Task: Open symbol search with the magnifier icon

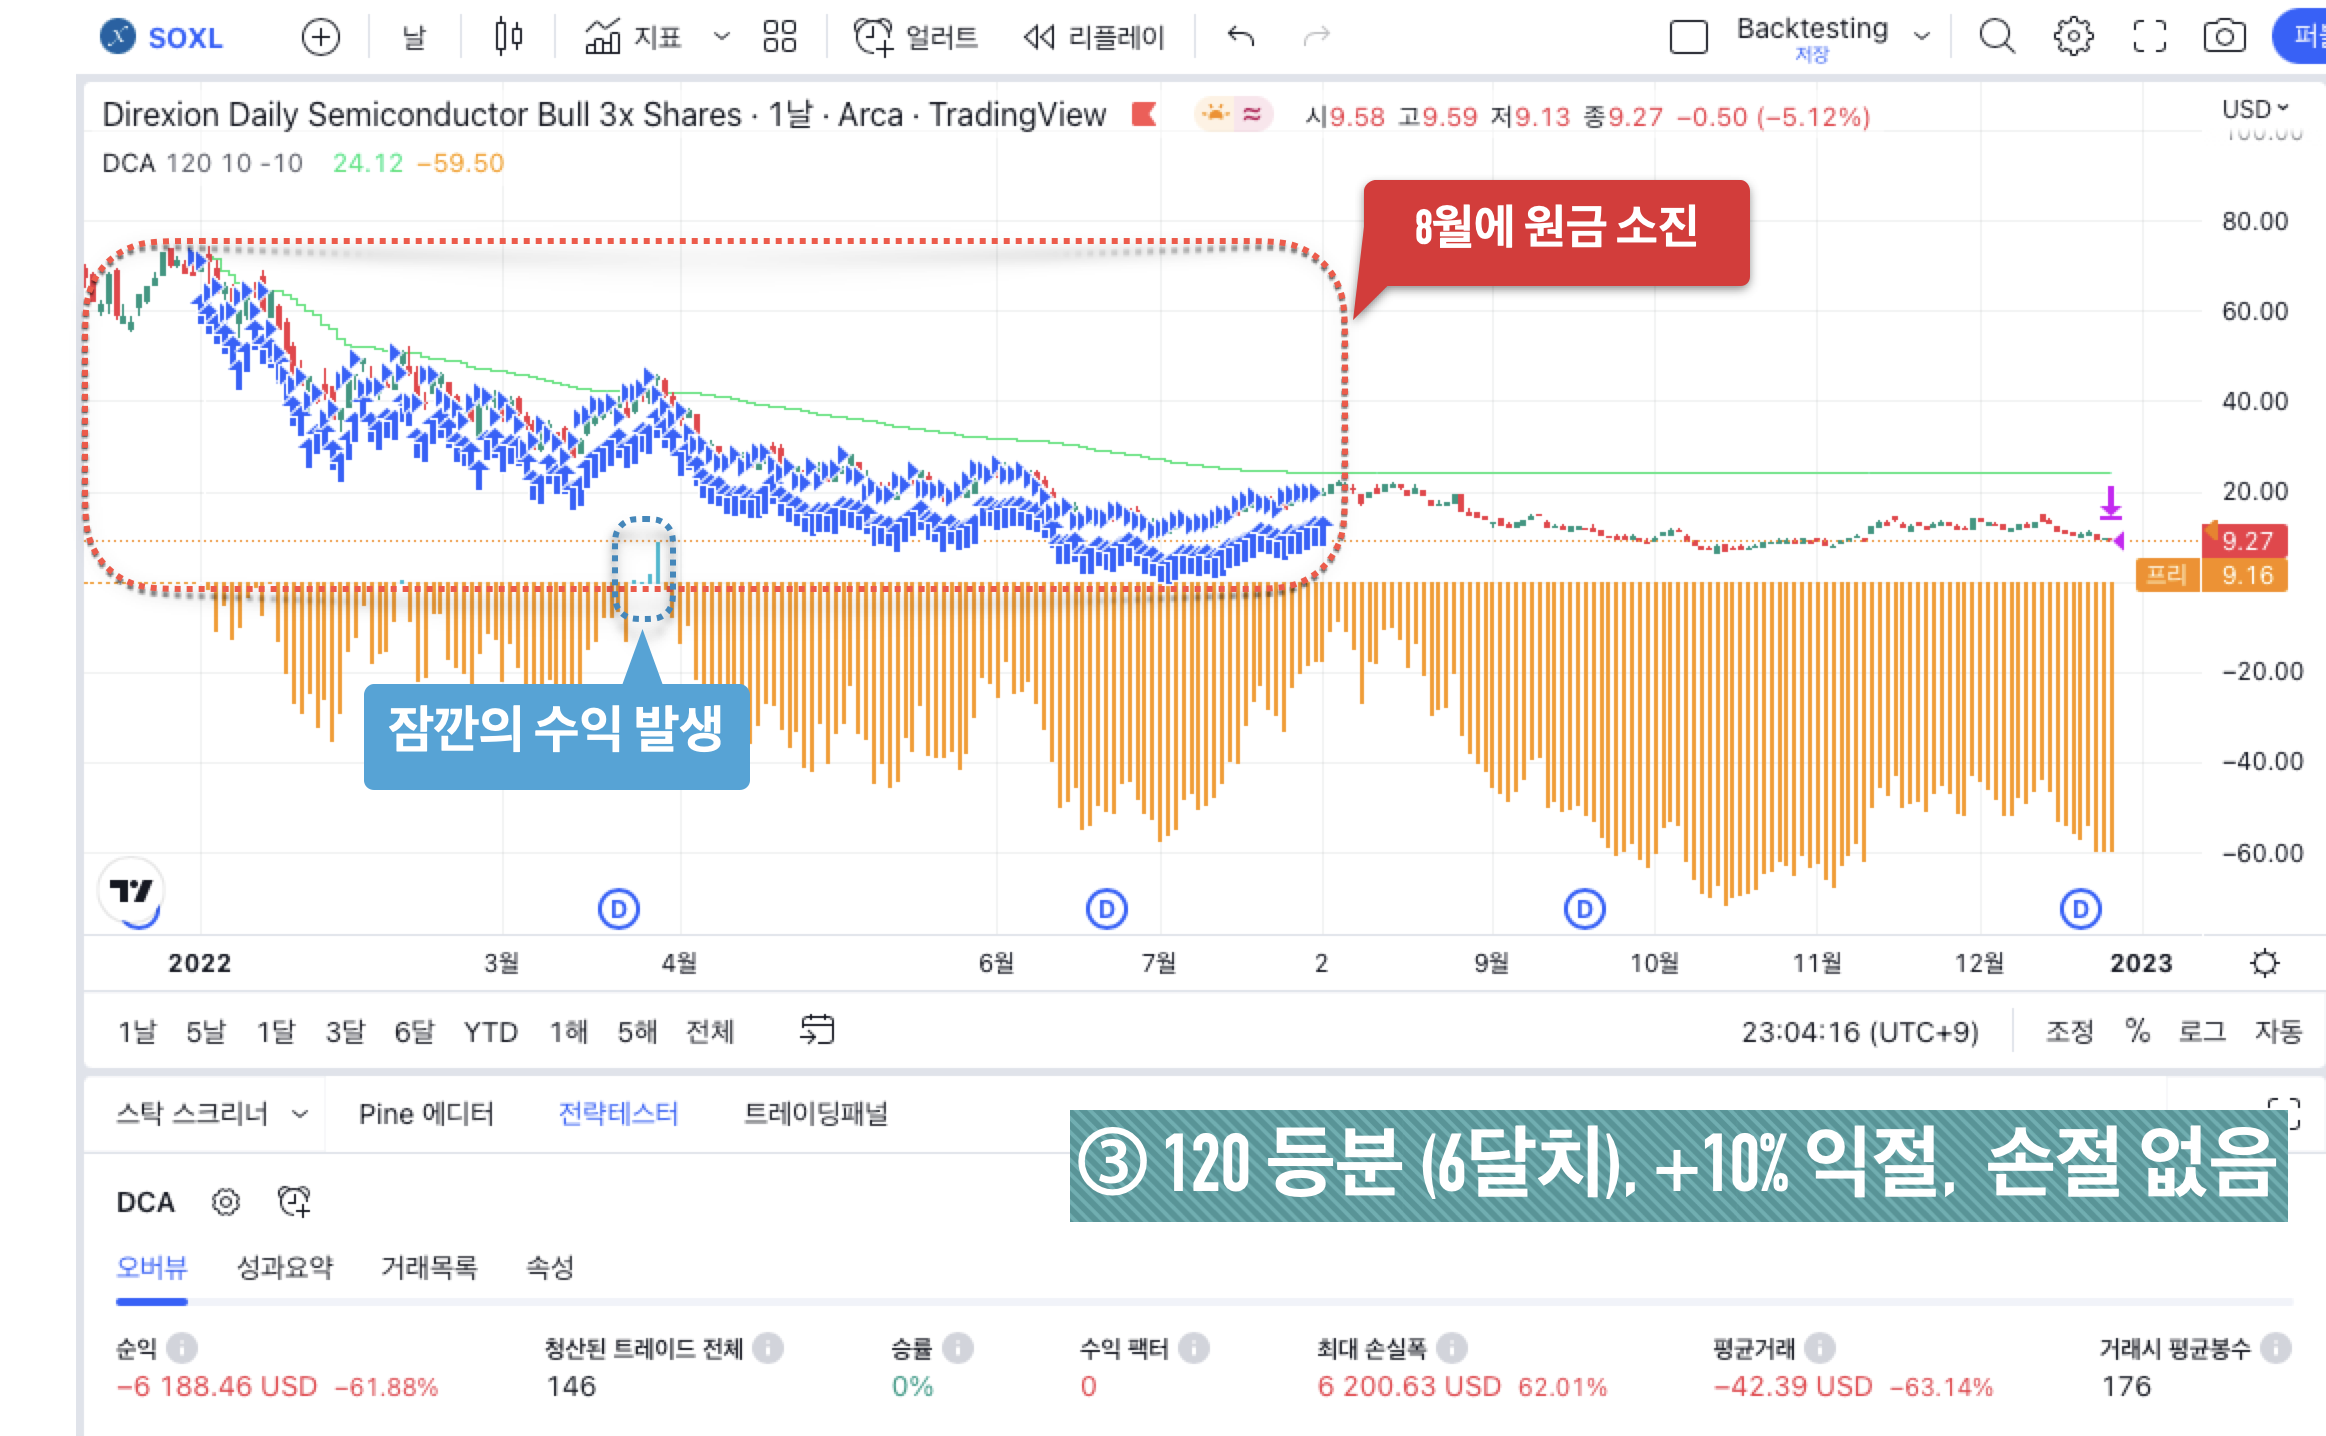Action: tap(1997, 37)
